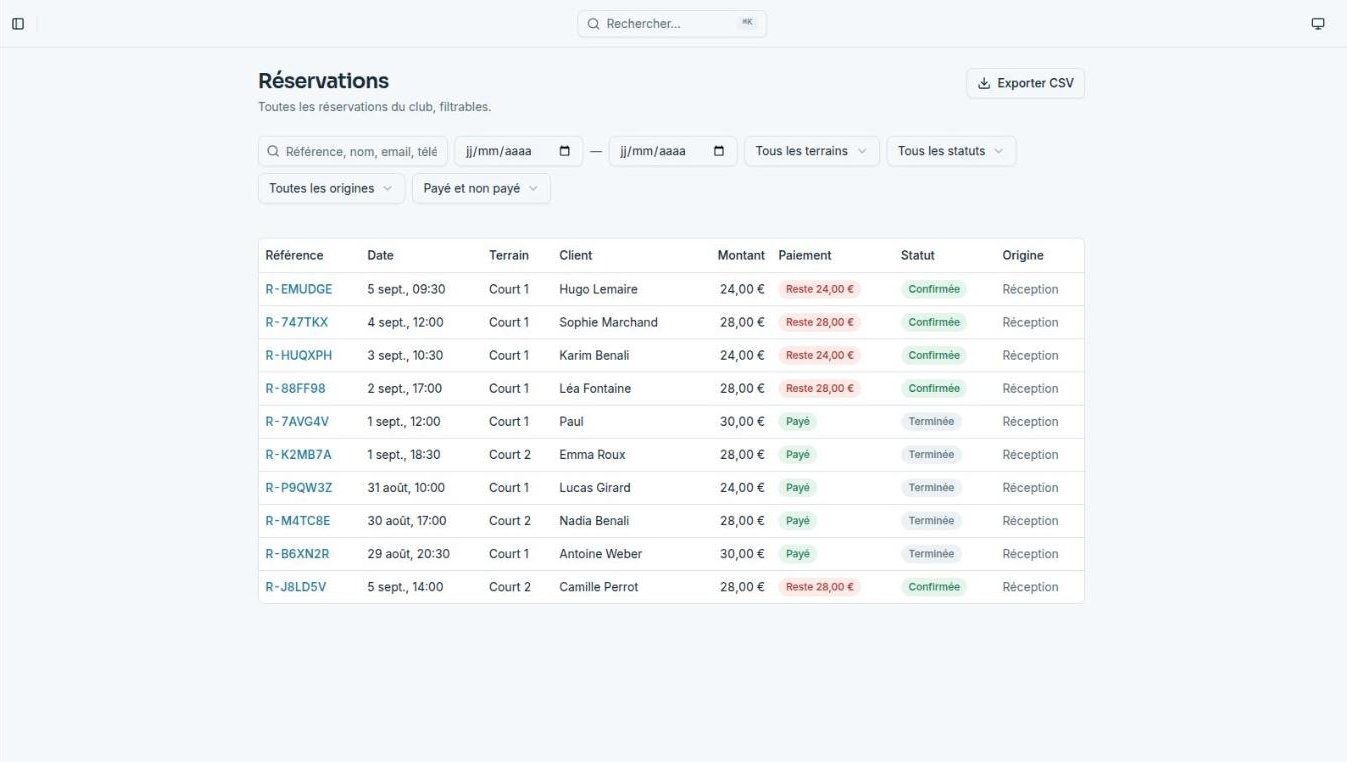Expand the Toutes les origines dropdown
Screen dimensions: 1347x762
(331, 188)
